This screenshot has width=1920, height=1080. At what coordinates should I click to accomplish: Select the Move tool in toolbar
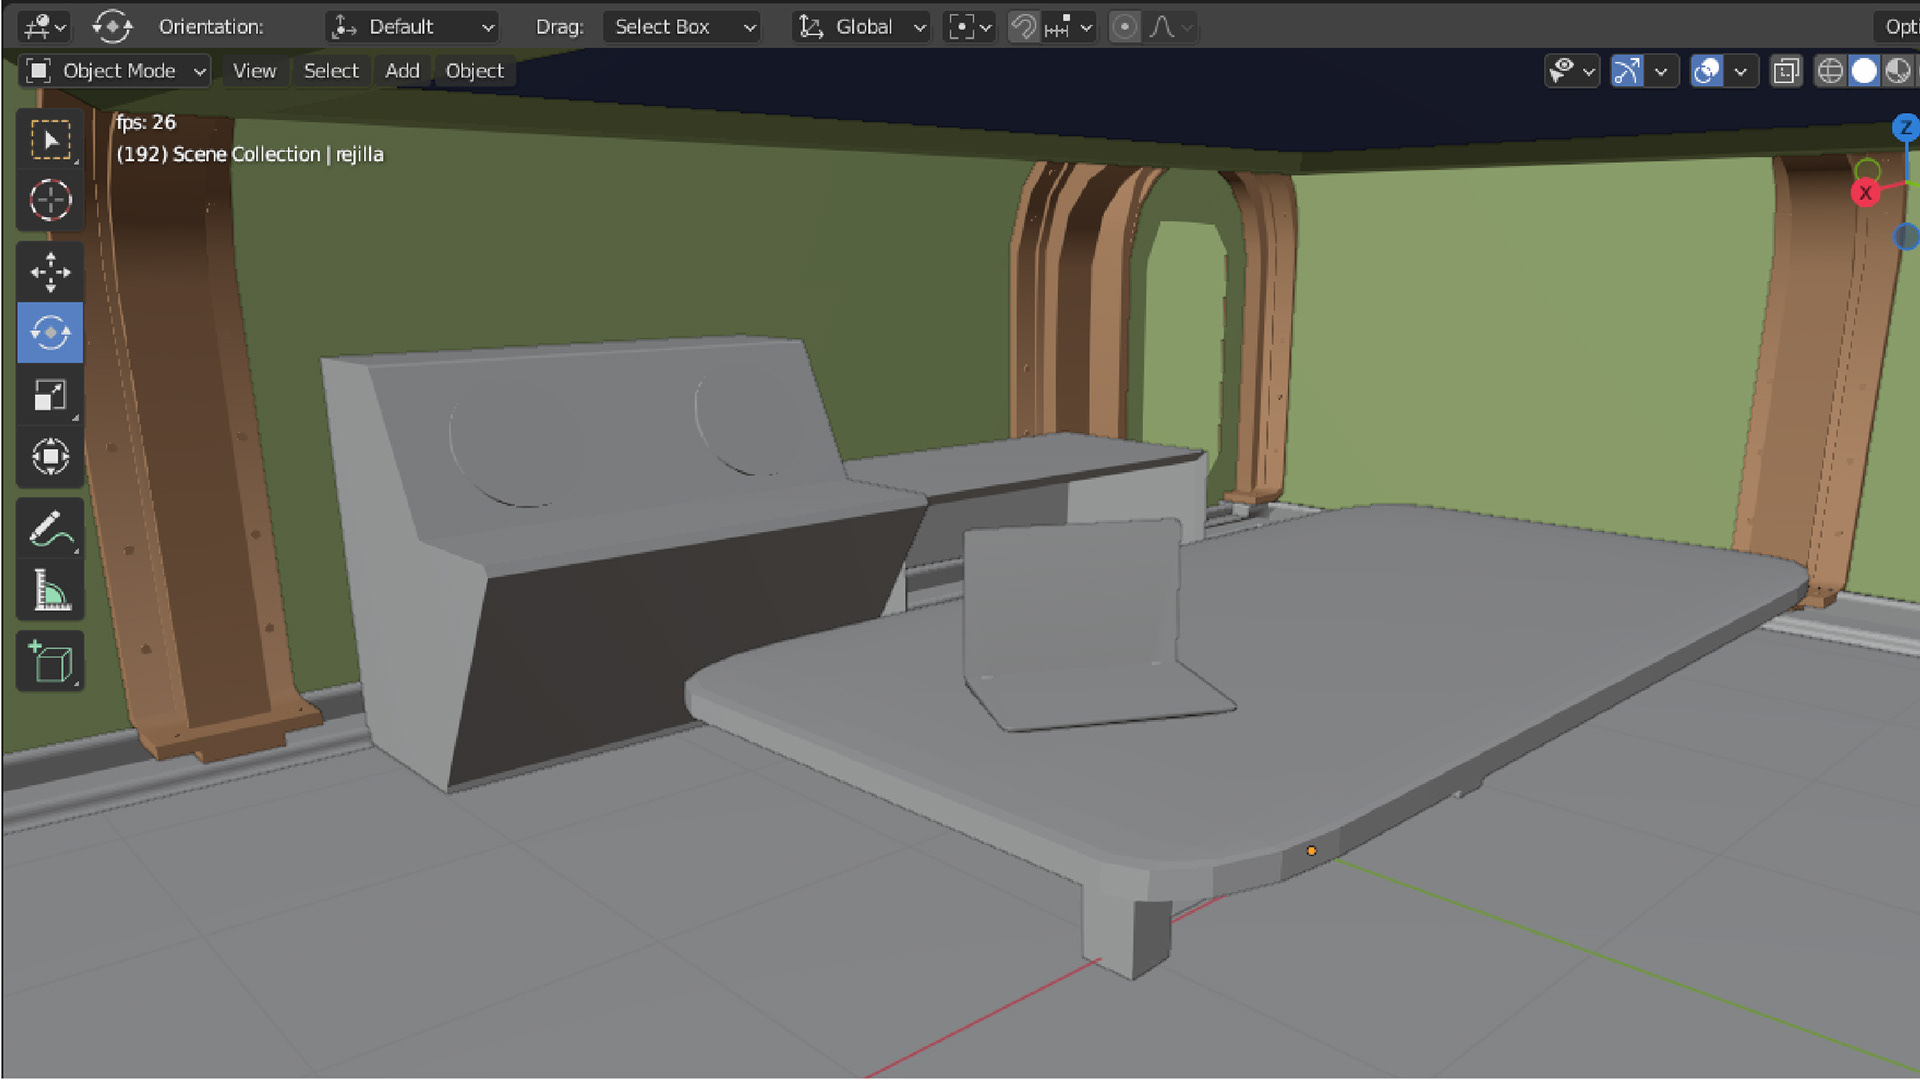tap(50, 271)
